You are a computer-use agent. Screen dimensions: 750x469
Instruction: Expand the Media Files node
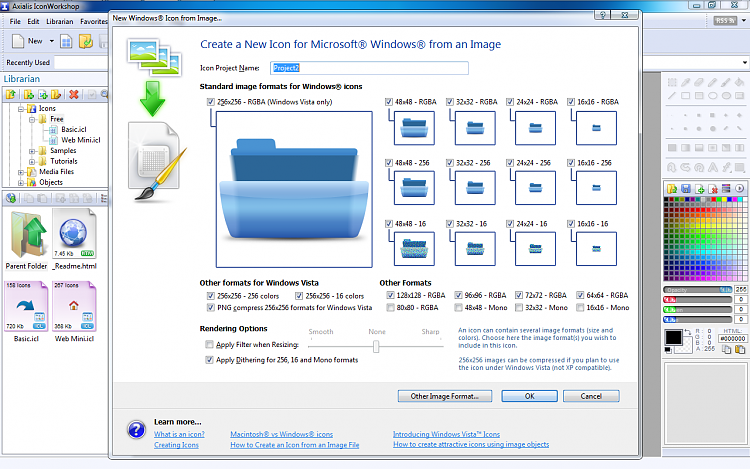click(21, 172)
